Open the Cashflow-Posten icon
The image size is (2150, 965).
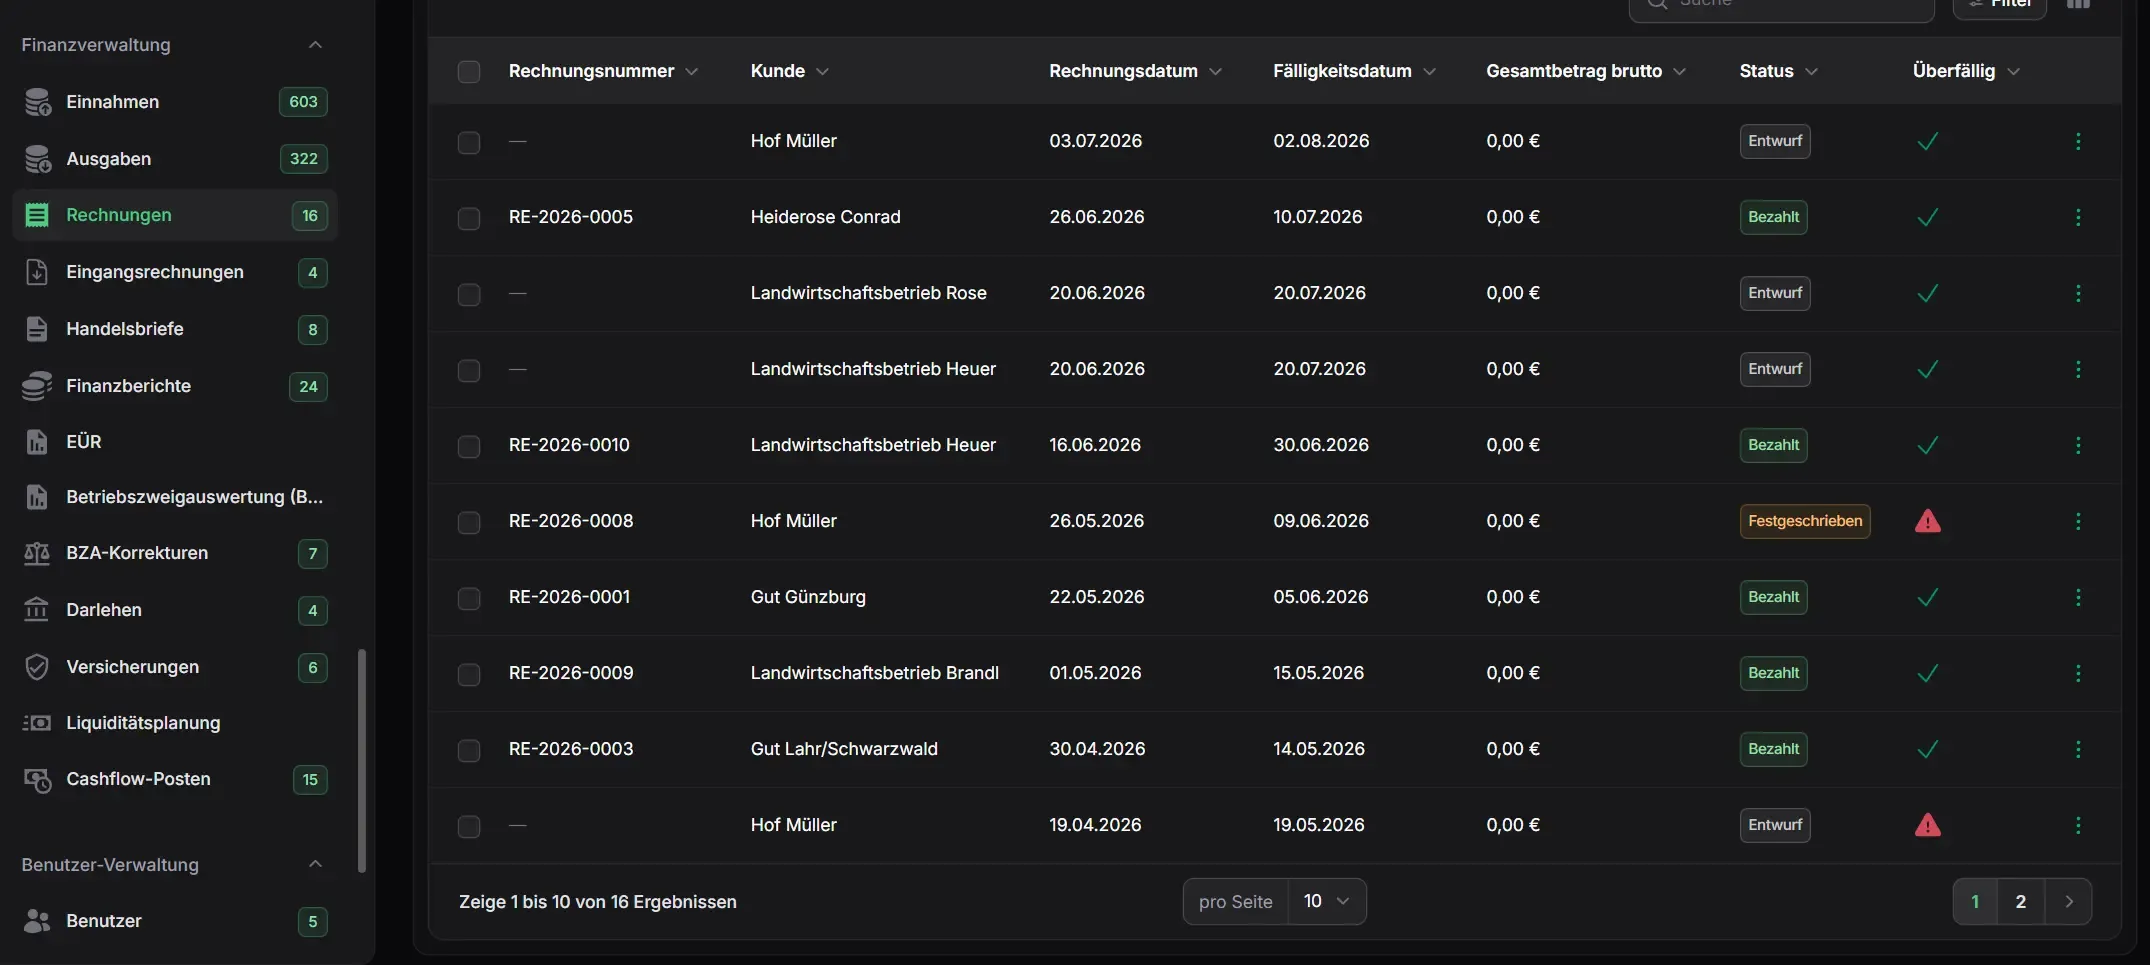click(37, 779)
